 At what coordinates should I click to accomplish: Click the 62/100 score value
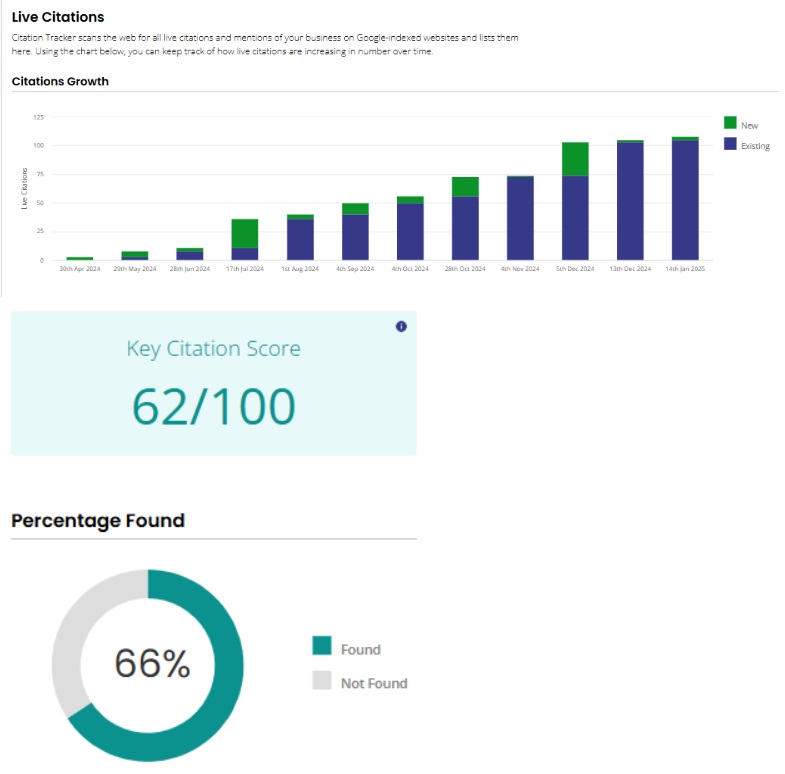214,406
